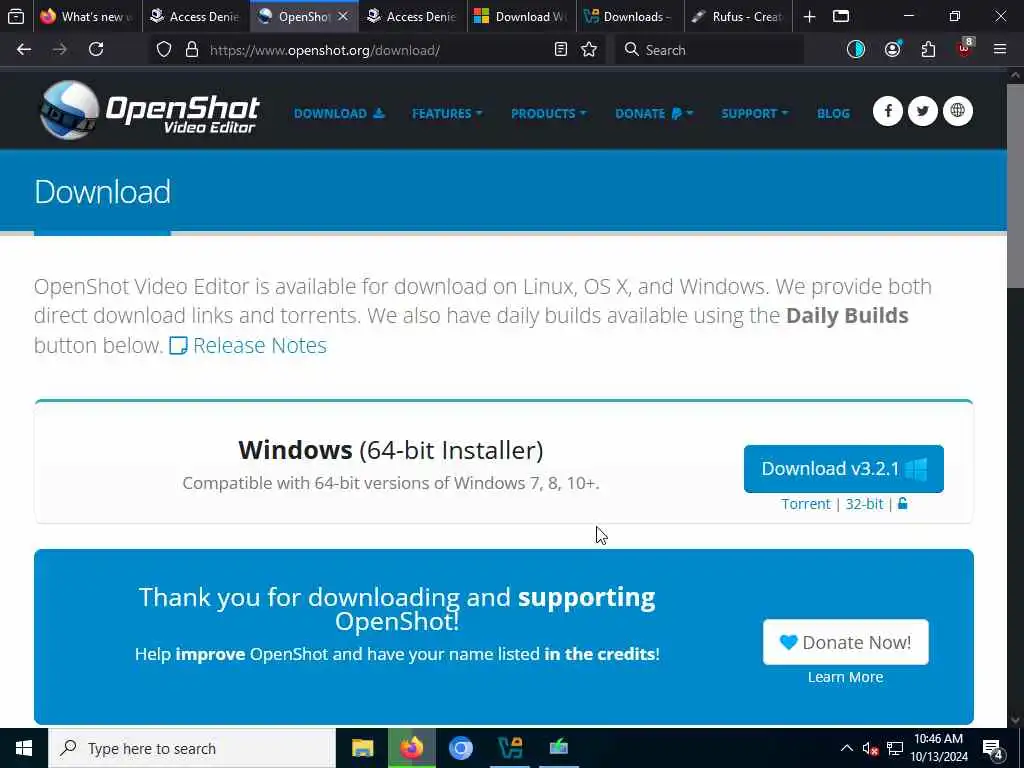Click the globe language icon

(x=957, y=111)
